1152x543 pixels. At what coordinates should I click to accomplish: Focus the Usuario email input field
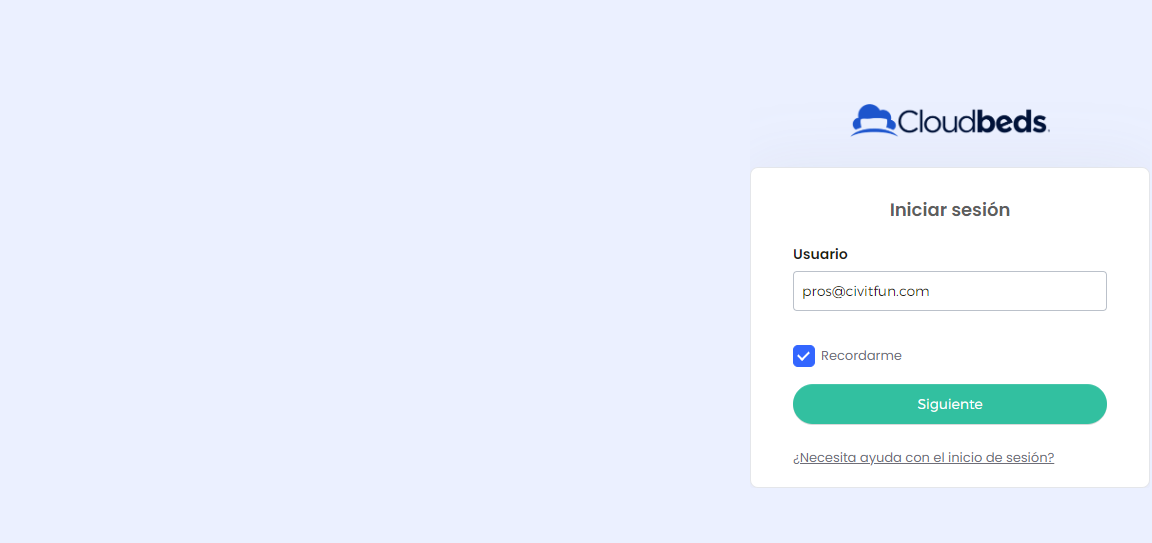[x=950, y=291]
